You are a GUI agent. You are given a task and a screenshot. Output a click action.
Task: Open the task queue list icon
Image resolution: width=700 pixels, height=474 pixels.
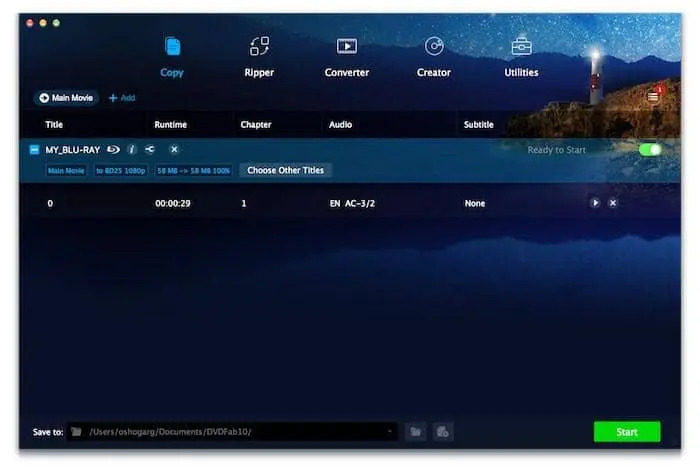coord(653,96)
